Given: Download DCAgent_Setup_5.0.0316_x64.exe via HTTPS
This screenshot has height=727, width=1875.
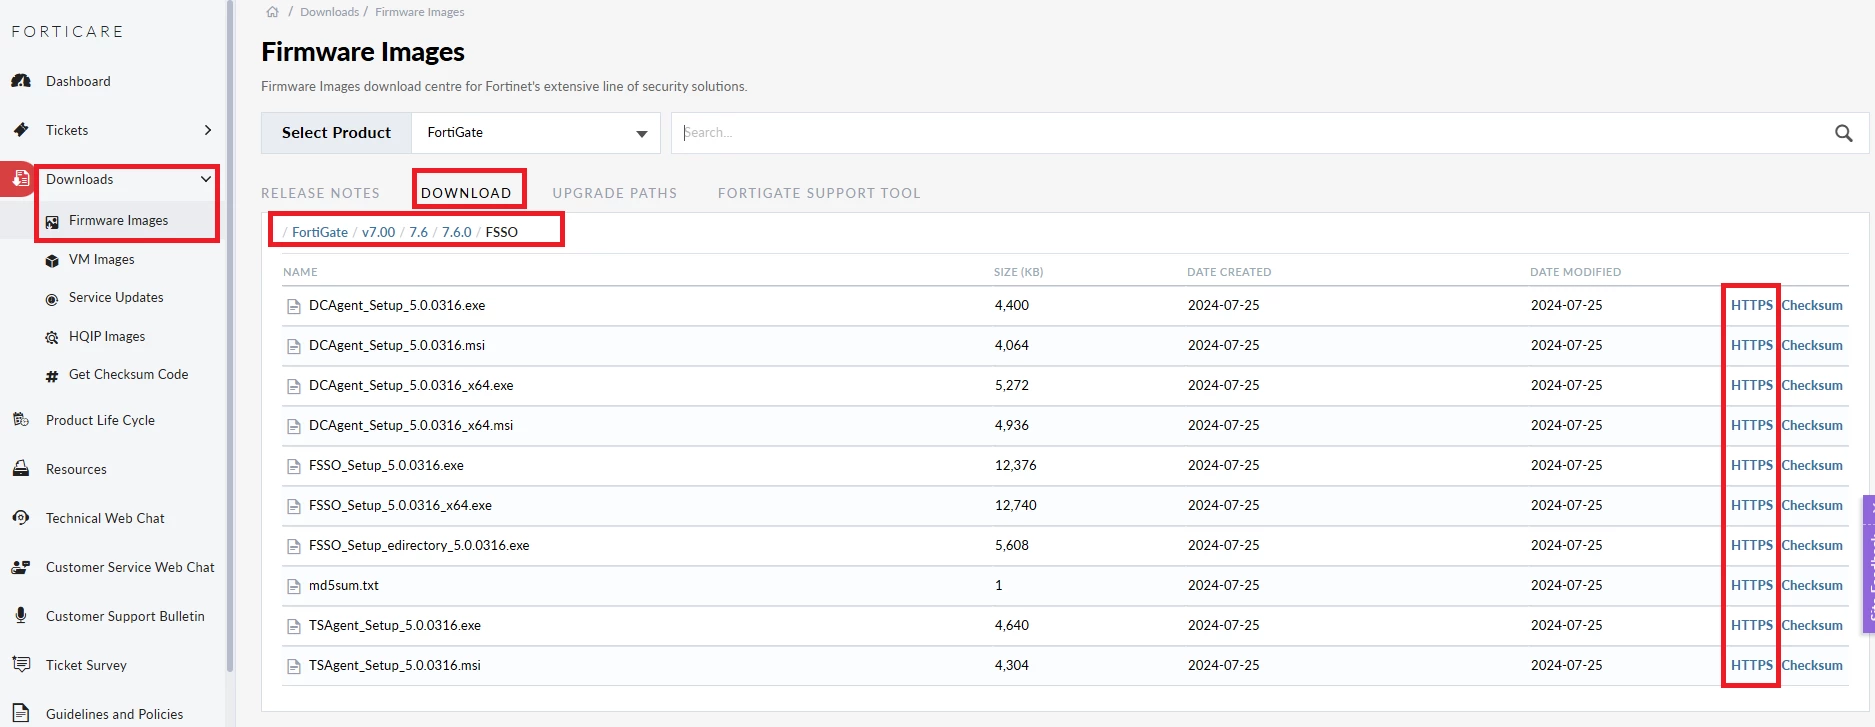Looking at the screenshot, I should 1752,385.
